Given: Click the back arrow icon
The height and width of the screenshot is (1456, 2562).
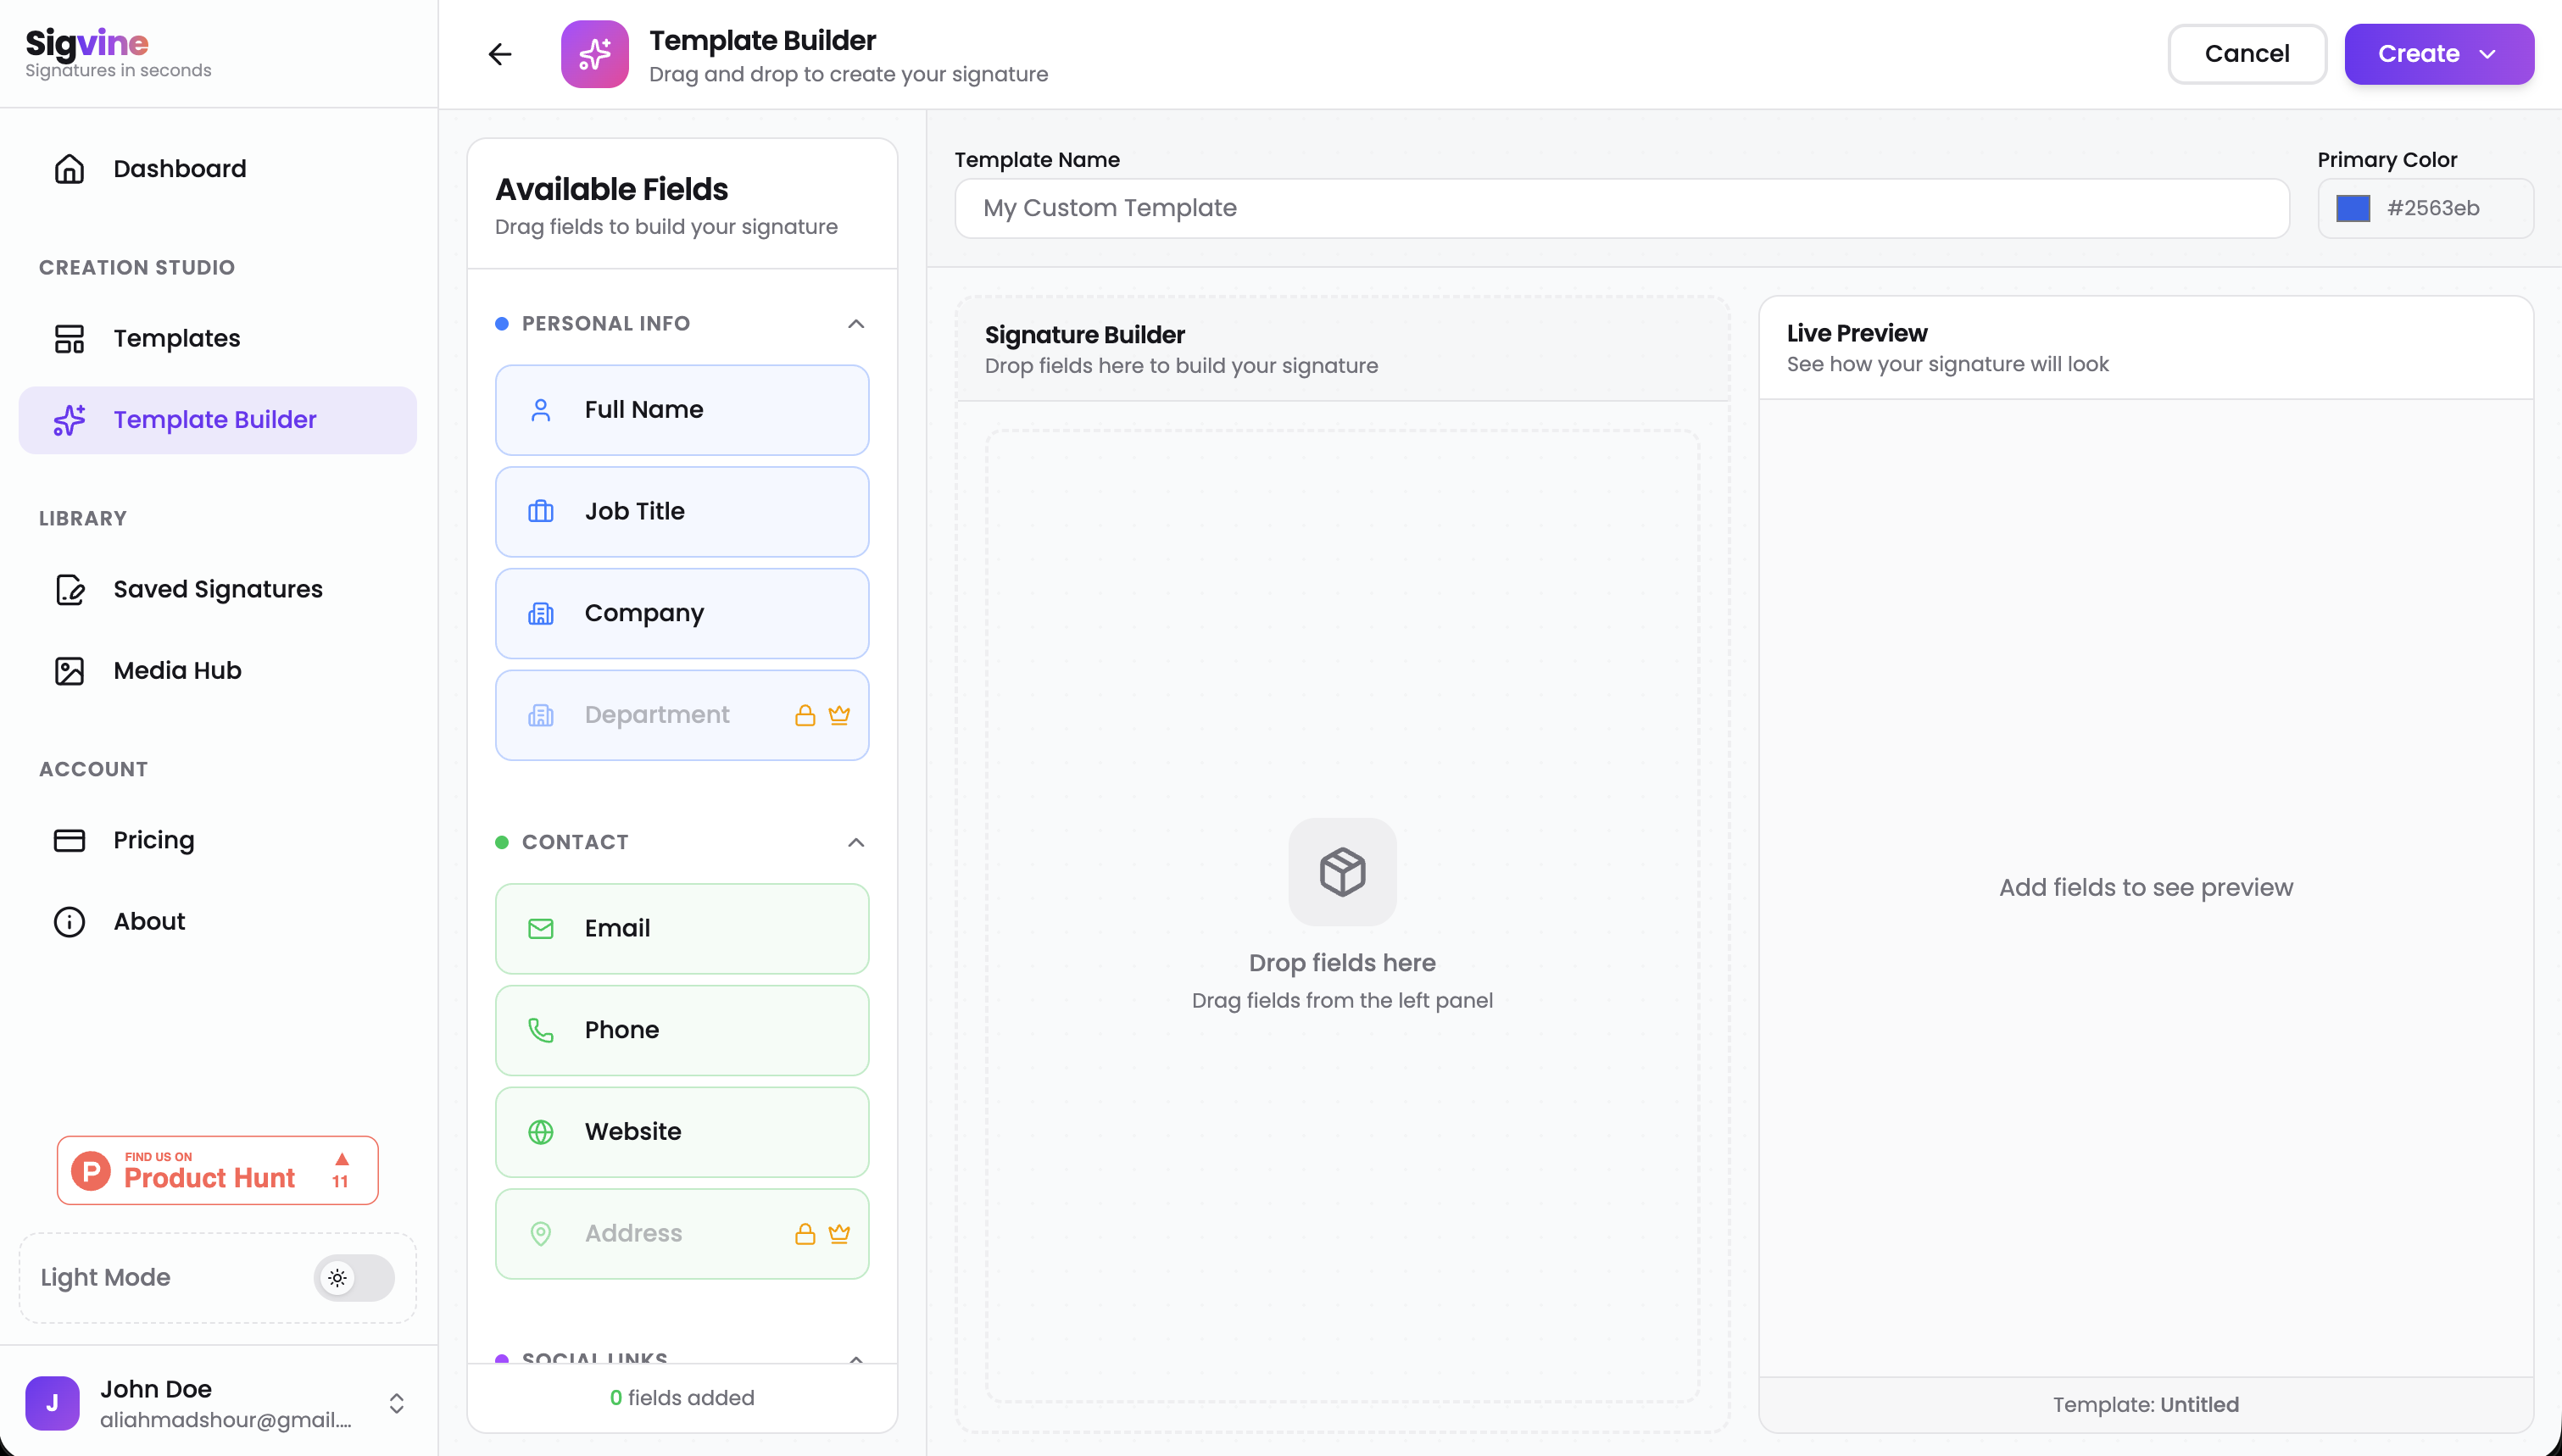Looking at the screenshot, I should [500, 54].
